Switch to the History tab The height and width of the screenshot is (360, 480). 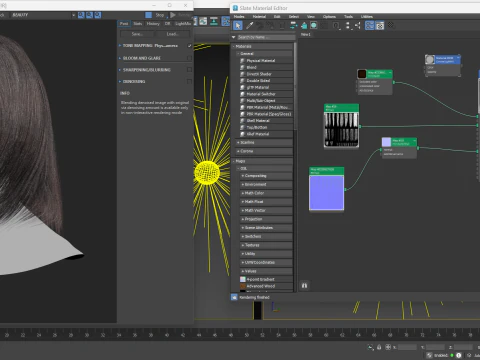(153, 24)
